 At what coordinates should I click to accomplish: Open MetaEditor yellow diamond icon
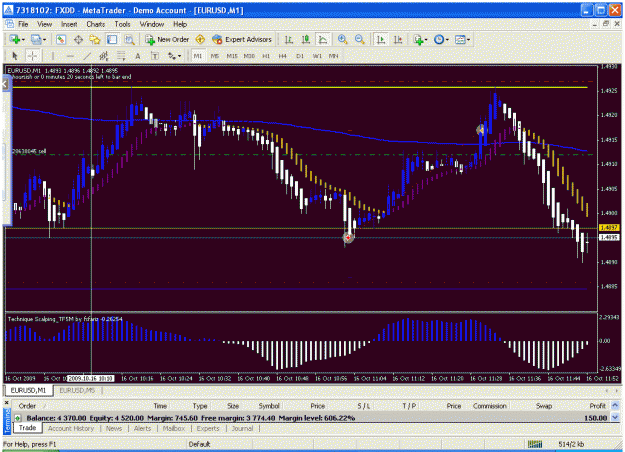(x=200, y=39)
